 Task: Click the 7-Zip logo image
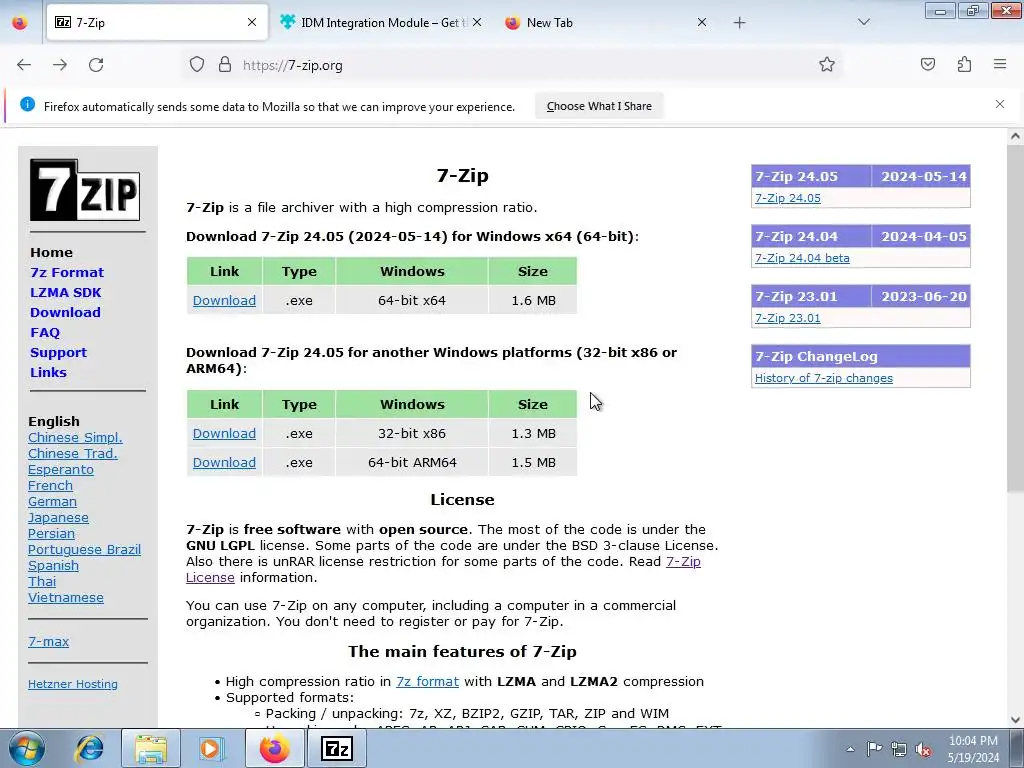click(x=85, y=189)
